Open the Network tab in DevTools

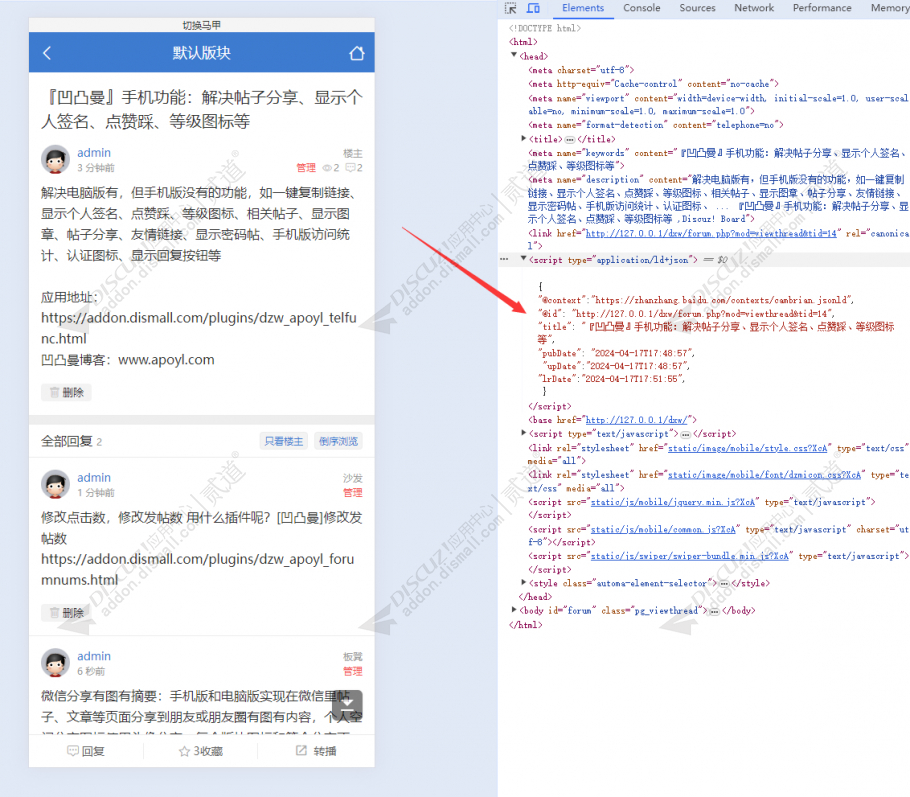tap(754, 8)
